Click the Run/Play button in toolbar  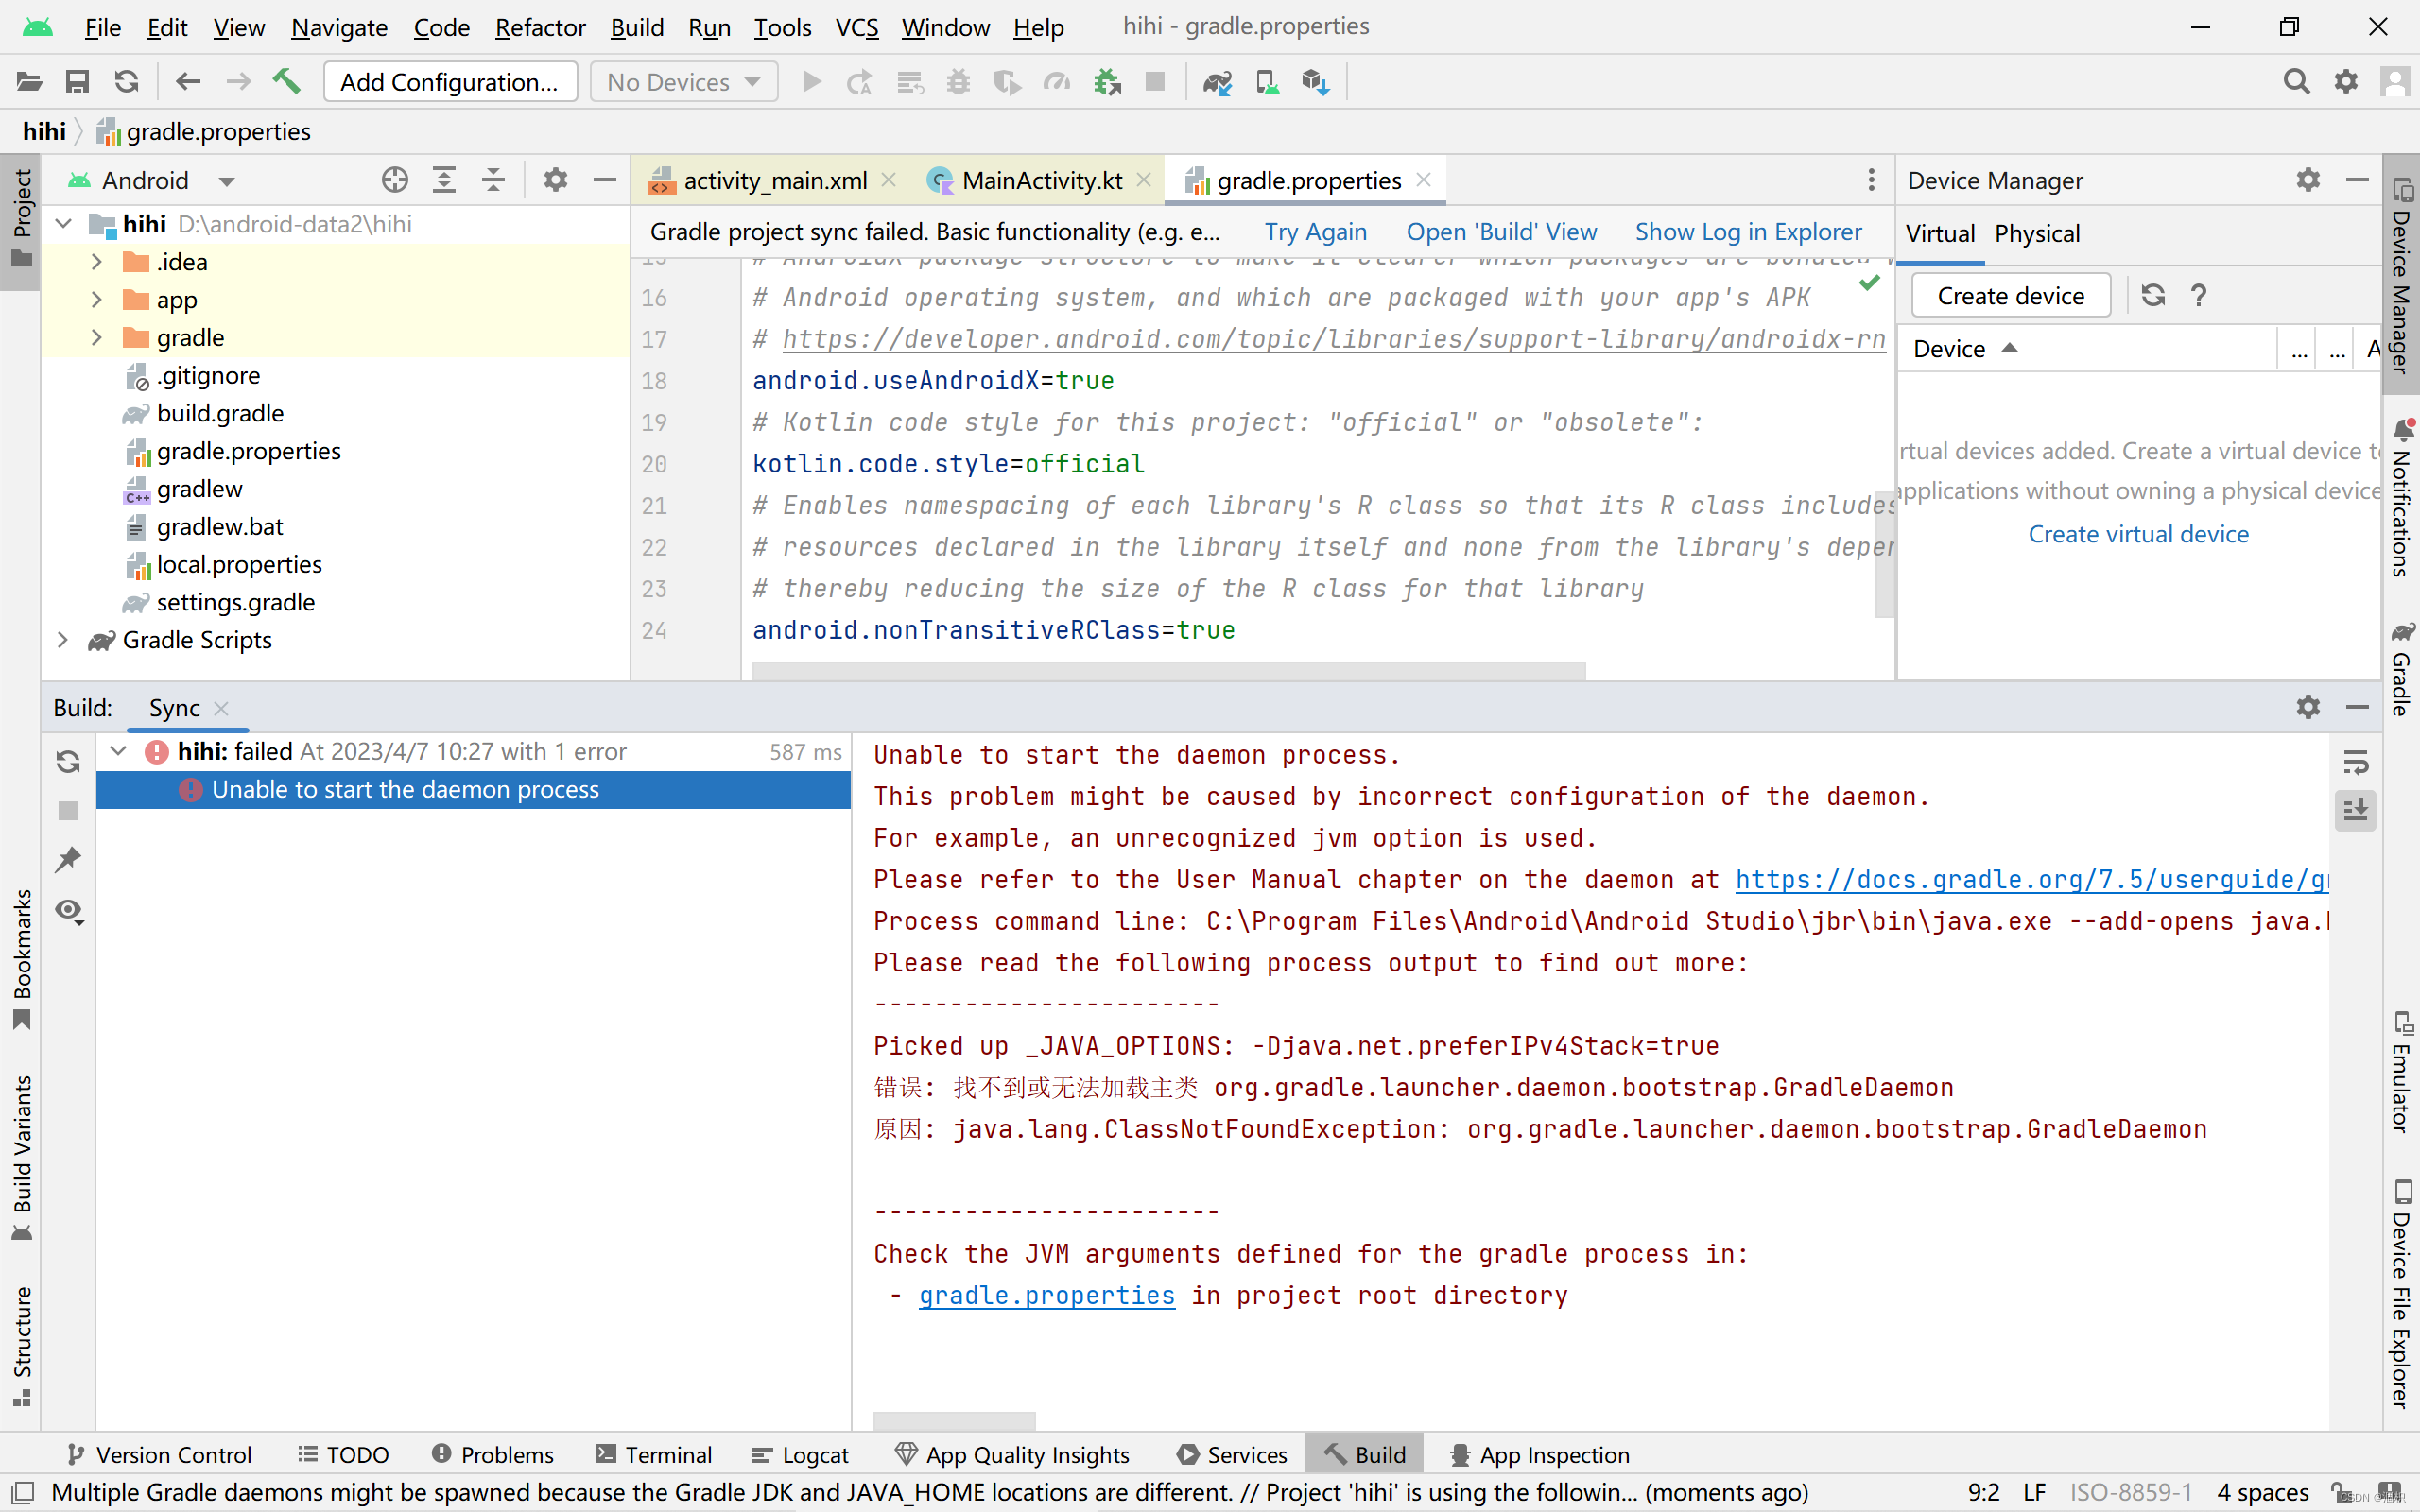pos(812,82)
